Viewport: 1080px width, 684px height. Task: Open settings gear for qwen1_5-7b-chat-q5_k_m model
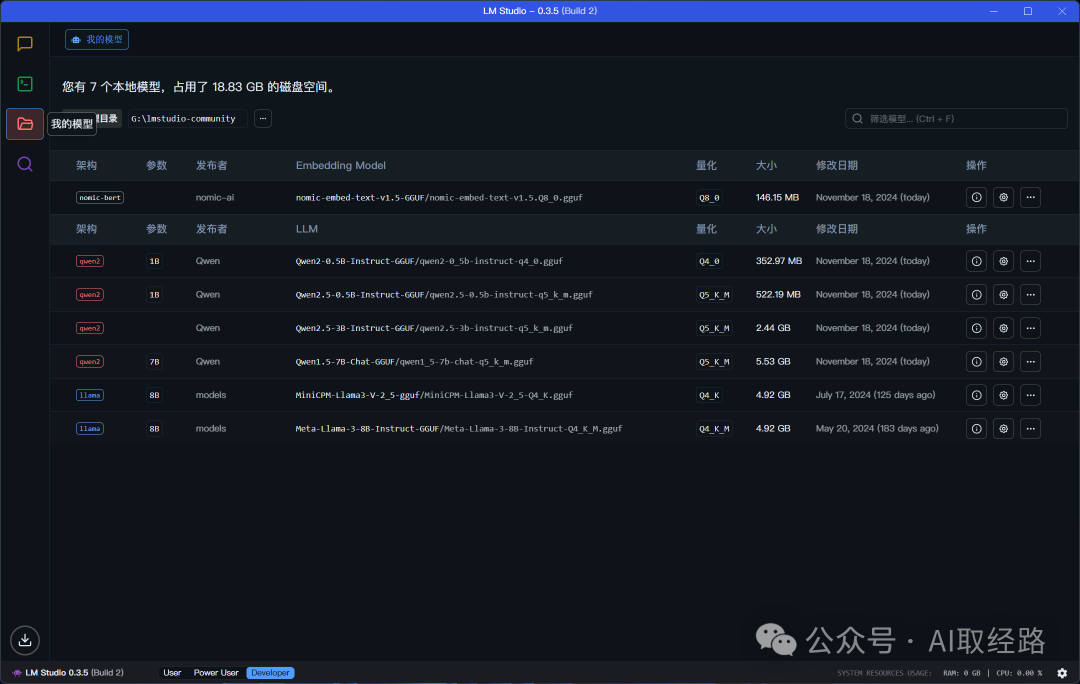click(1004, 362)
